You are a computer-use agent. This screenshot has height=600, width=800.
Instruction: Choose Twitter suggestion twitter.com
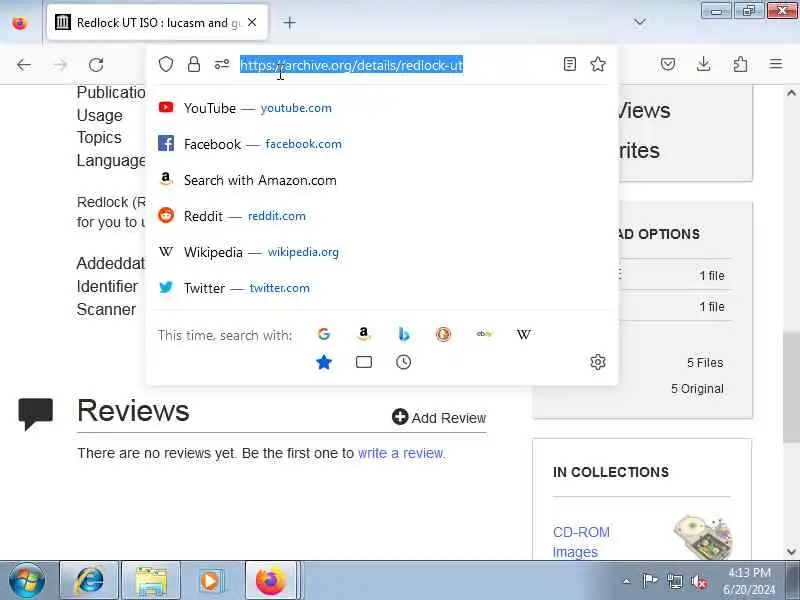pyautogui.click(x=382, y=288)
